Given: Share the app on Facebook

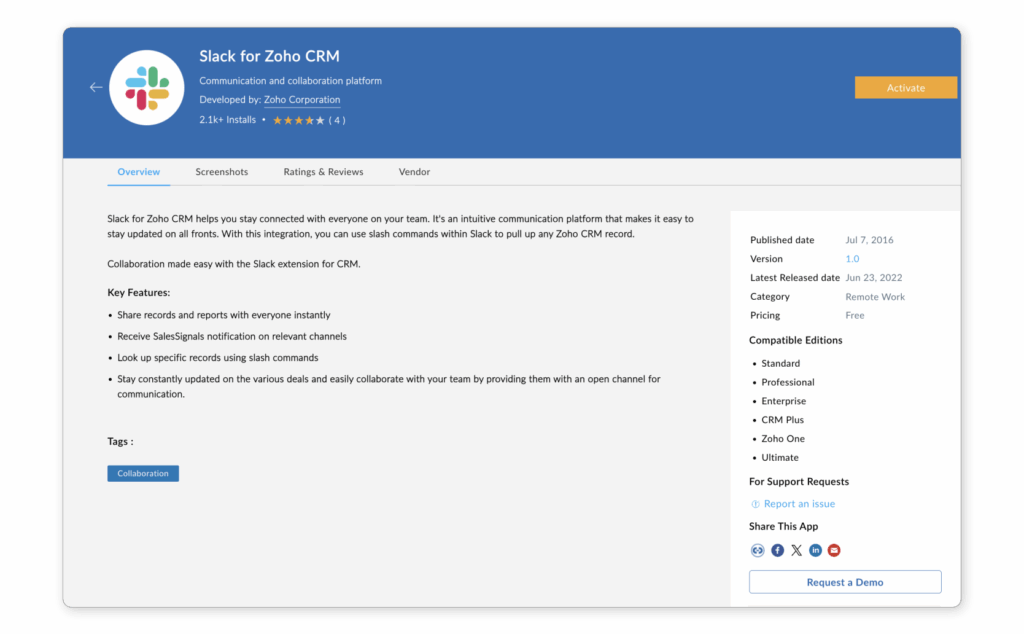Looking at the screenshot, I should [777, 550].
